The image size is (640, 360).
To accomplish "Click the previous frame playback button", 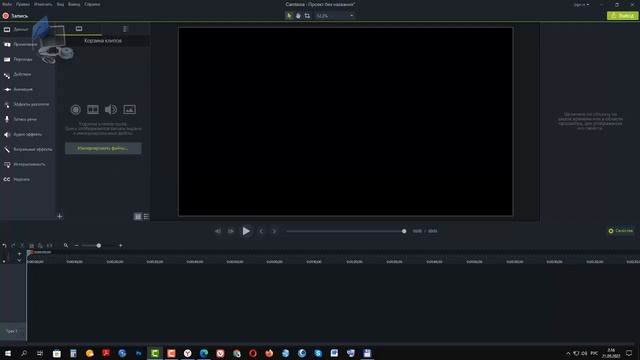I will pos(218,231).
